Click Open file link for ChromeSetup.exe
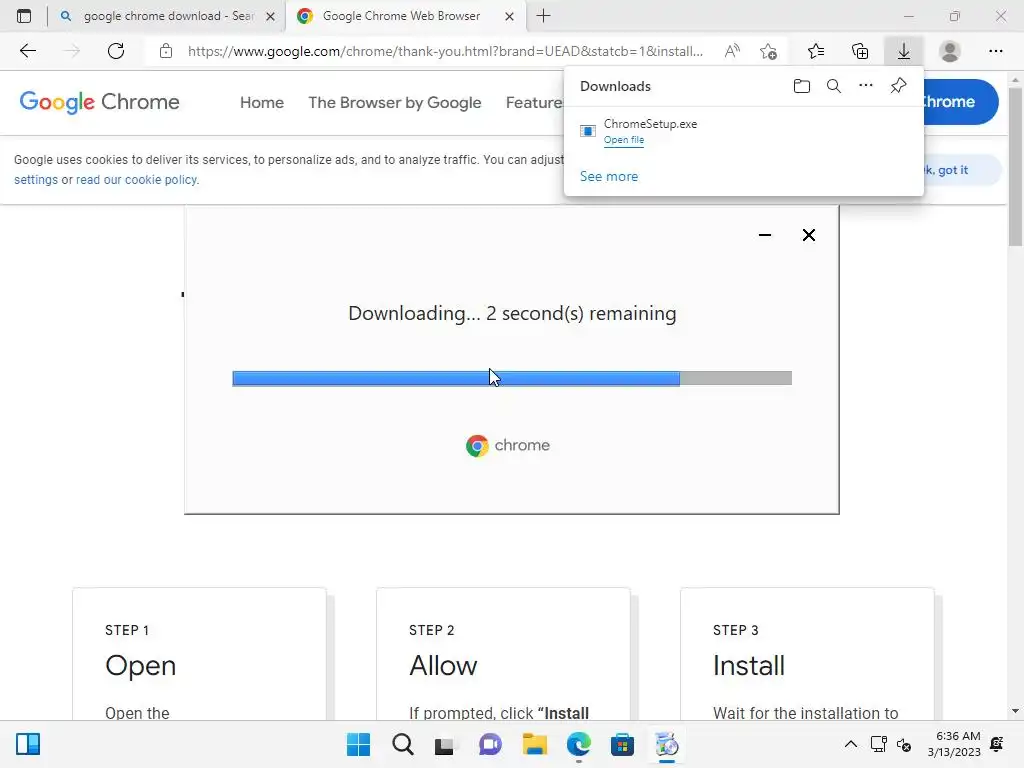The image size is (1024, 768). [x=624, y=140]
